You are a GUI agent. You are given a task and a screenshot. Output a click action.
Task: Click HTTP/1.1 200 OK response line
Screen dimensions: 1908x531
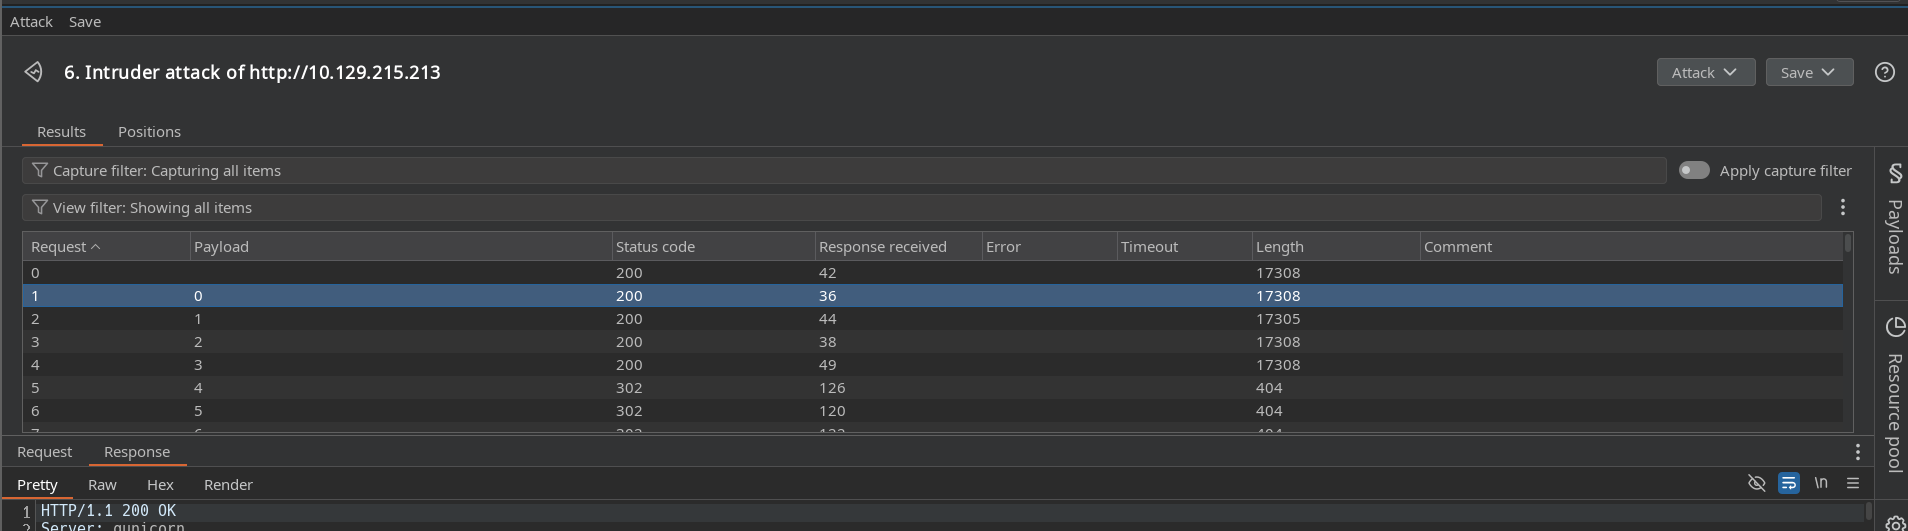click(x=108, y=511)
